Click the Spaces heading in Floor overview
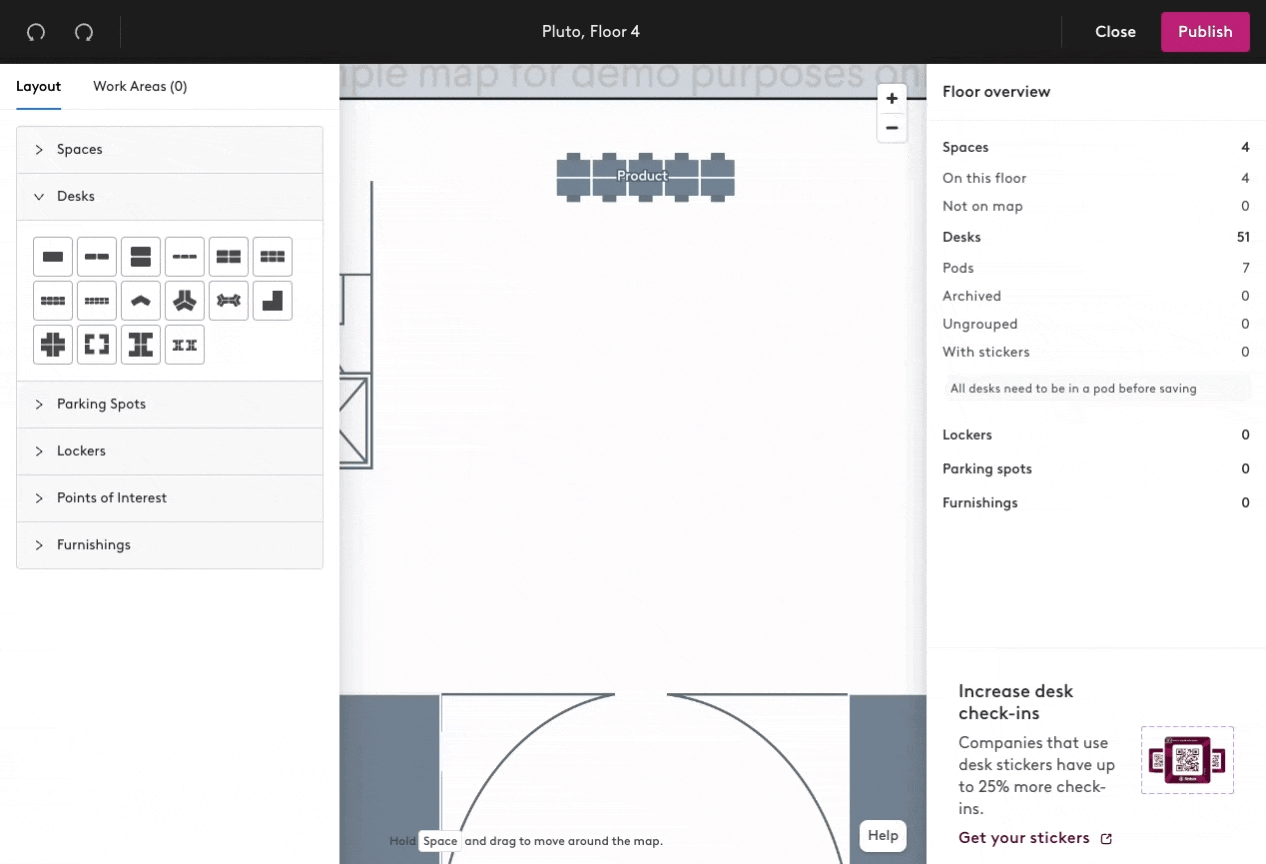 (965, 147)
